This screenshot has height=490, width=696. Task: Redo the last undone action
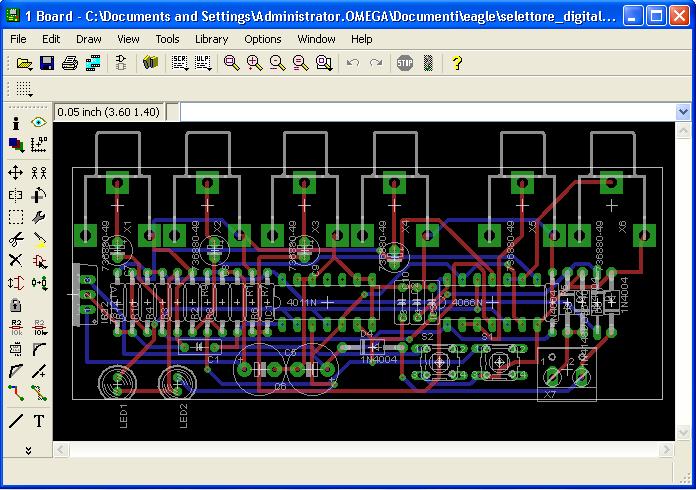pyautogui.click(x=376, y=63)
